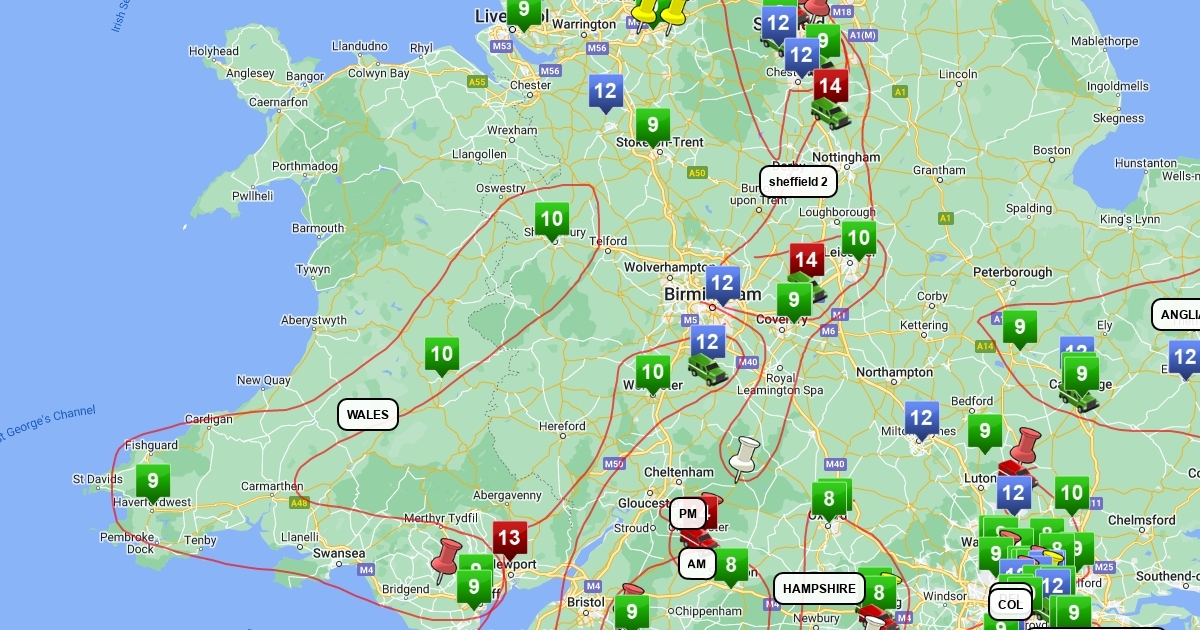1200x630 pixels.
Task: Click the Cheltenham place name
Action: (x=680, y=473)
